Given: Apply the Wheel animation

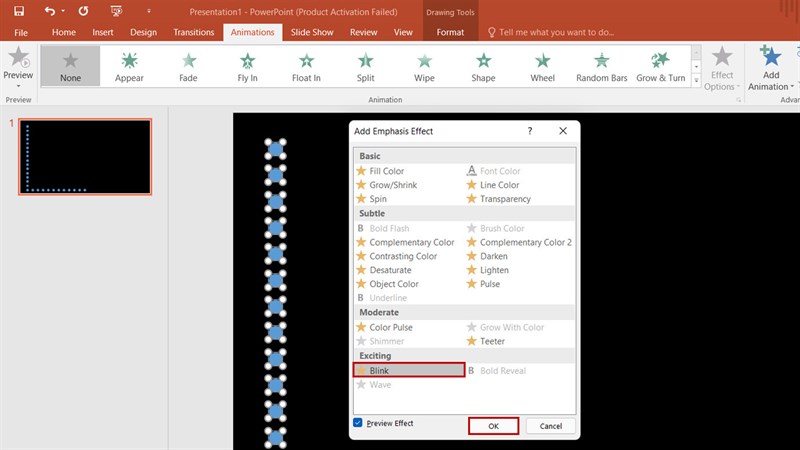Looking at the screenshot, I should (x=542, y=66).
